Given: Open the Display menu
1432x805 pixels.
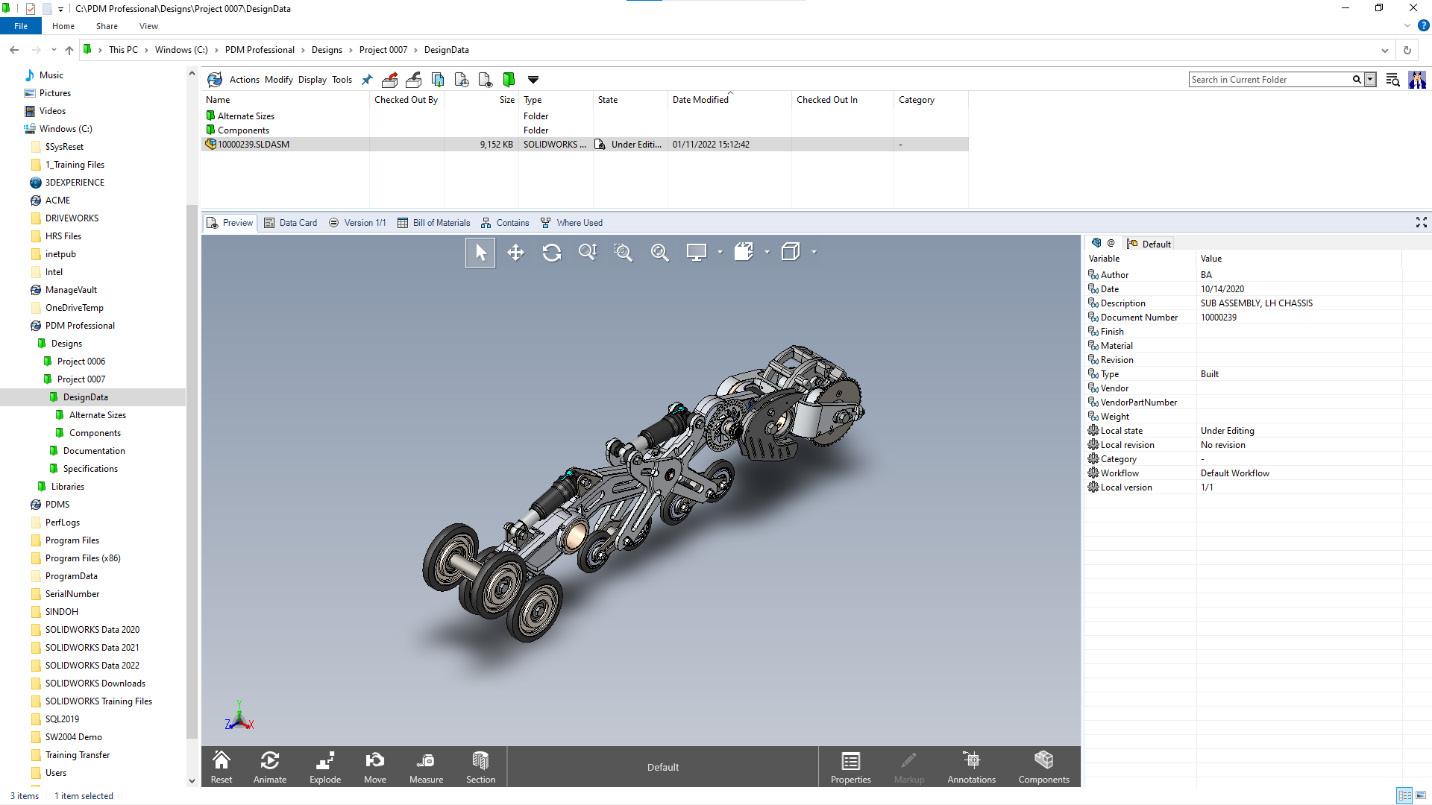Looking at the screenshot, I should point(312,80).
